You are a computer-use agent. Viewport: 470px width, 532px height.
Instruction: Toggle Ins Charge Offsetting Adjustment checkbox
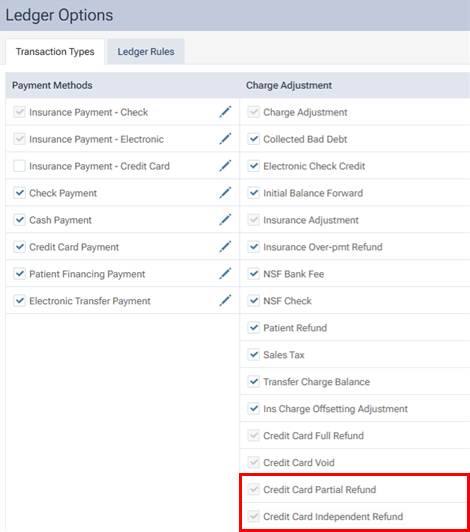(x=253, y=408)
